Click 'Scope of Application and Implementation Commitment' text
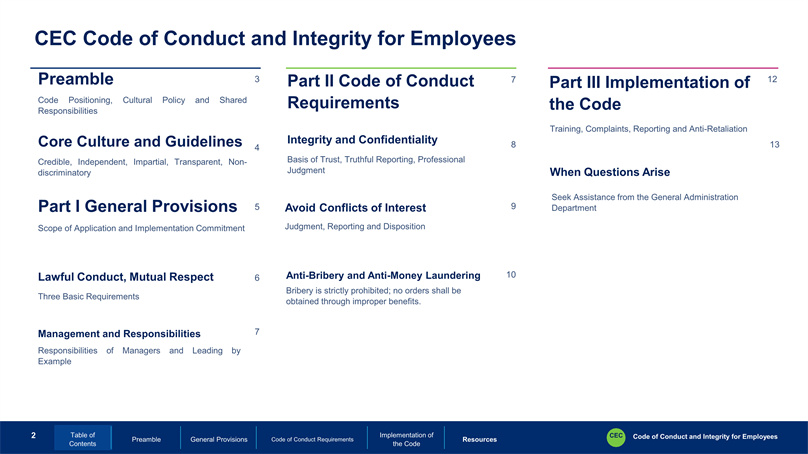 pyautogui.click(x=141, y=228)
